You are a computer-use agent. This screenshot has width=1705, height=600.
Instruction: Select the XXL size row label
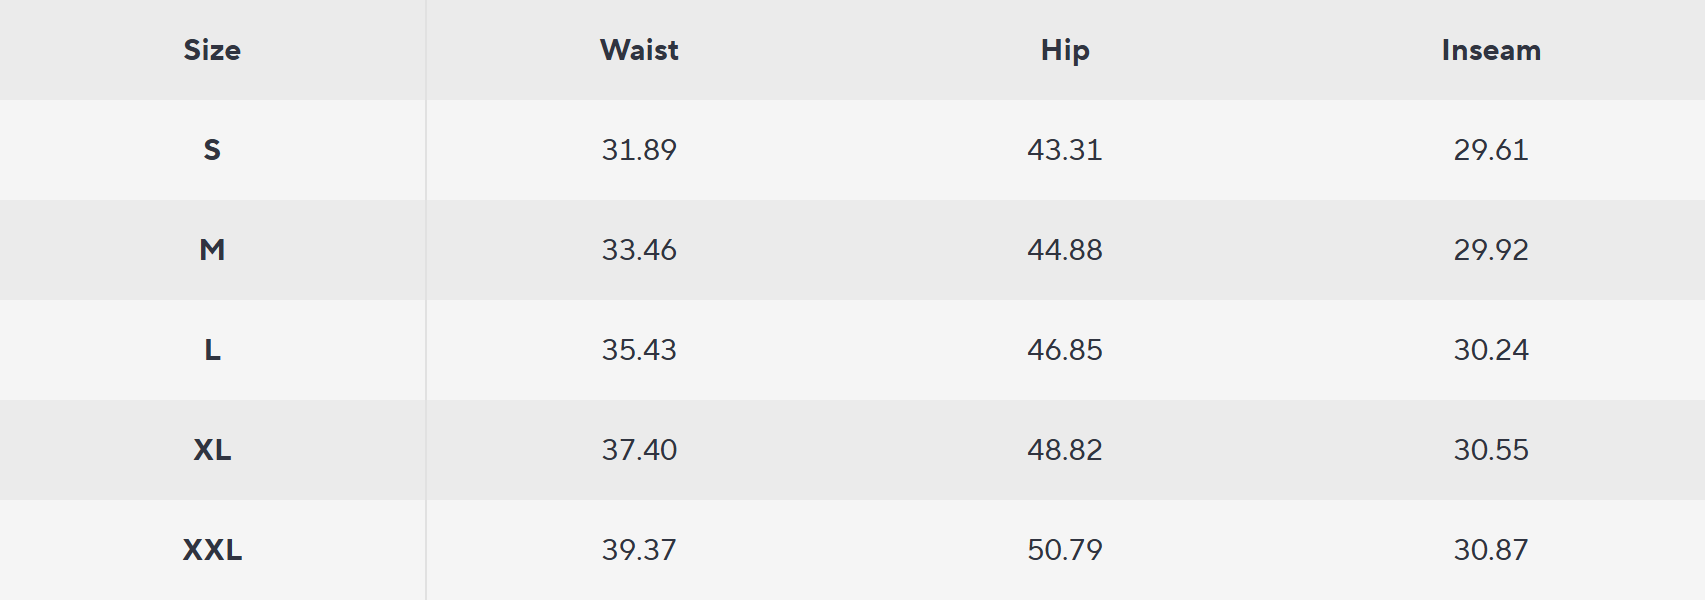pyautogui.click(x=212, y=550)
